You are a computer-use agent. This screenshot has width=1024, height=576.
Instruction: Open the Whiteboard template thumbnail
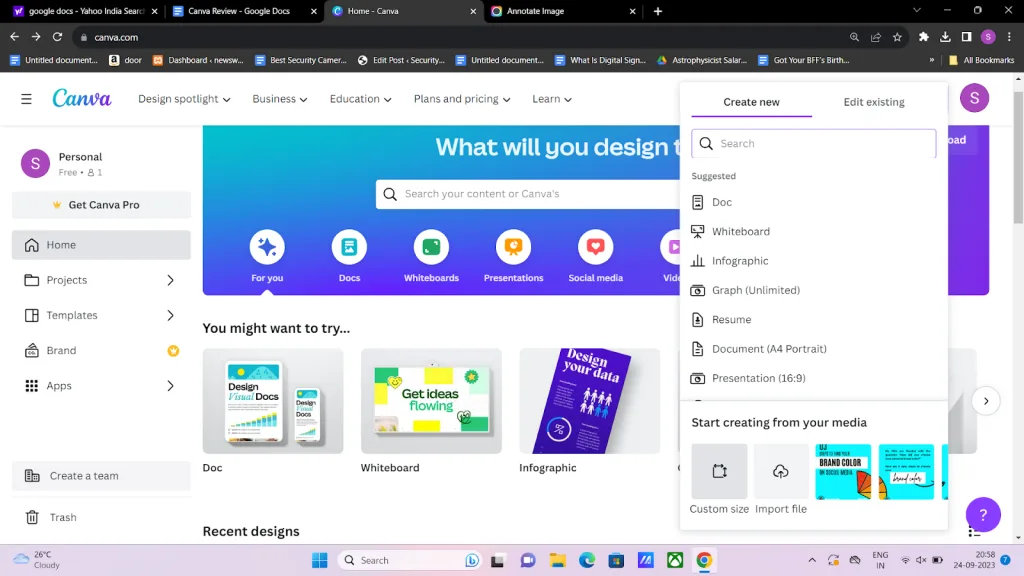pos(431,401)
